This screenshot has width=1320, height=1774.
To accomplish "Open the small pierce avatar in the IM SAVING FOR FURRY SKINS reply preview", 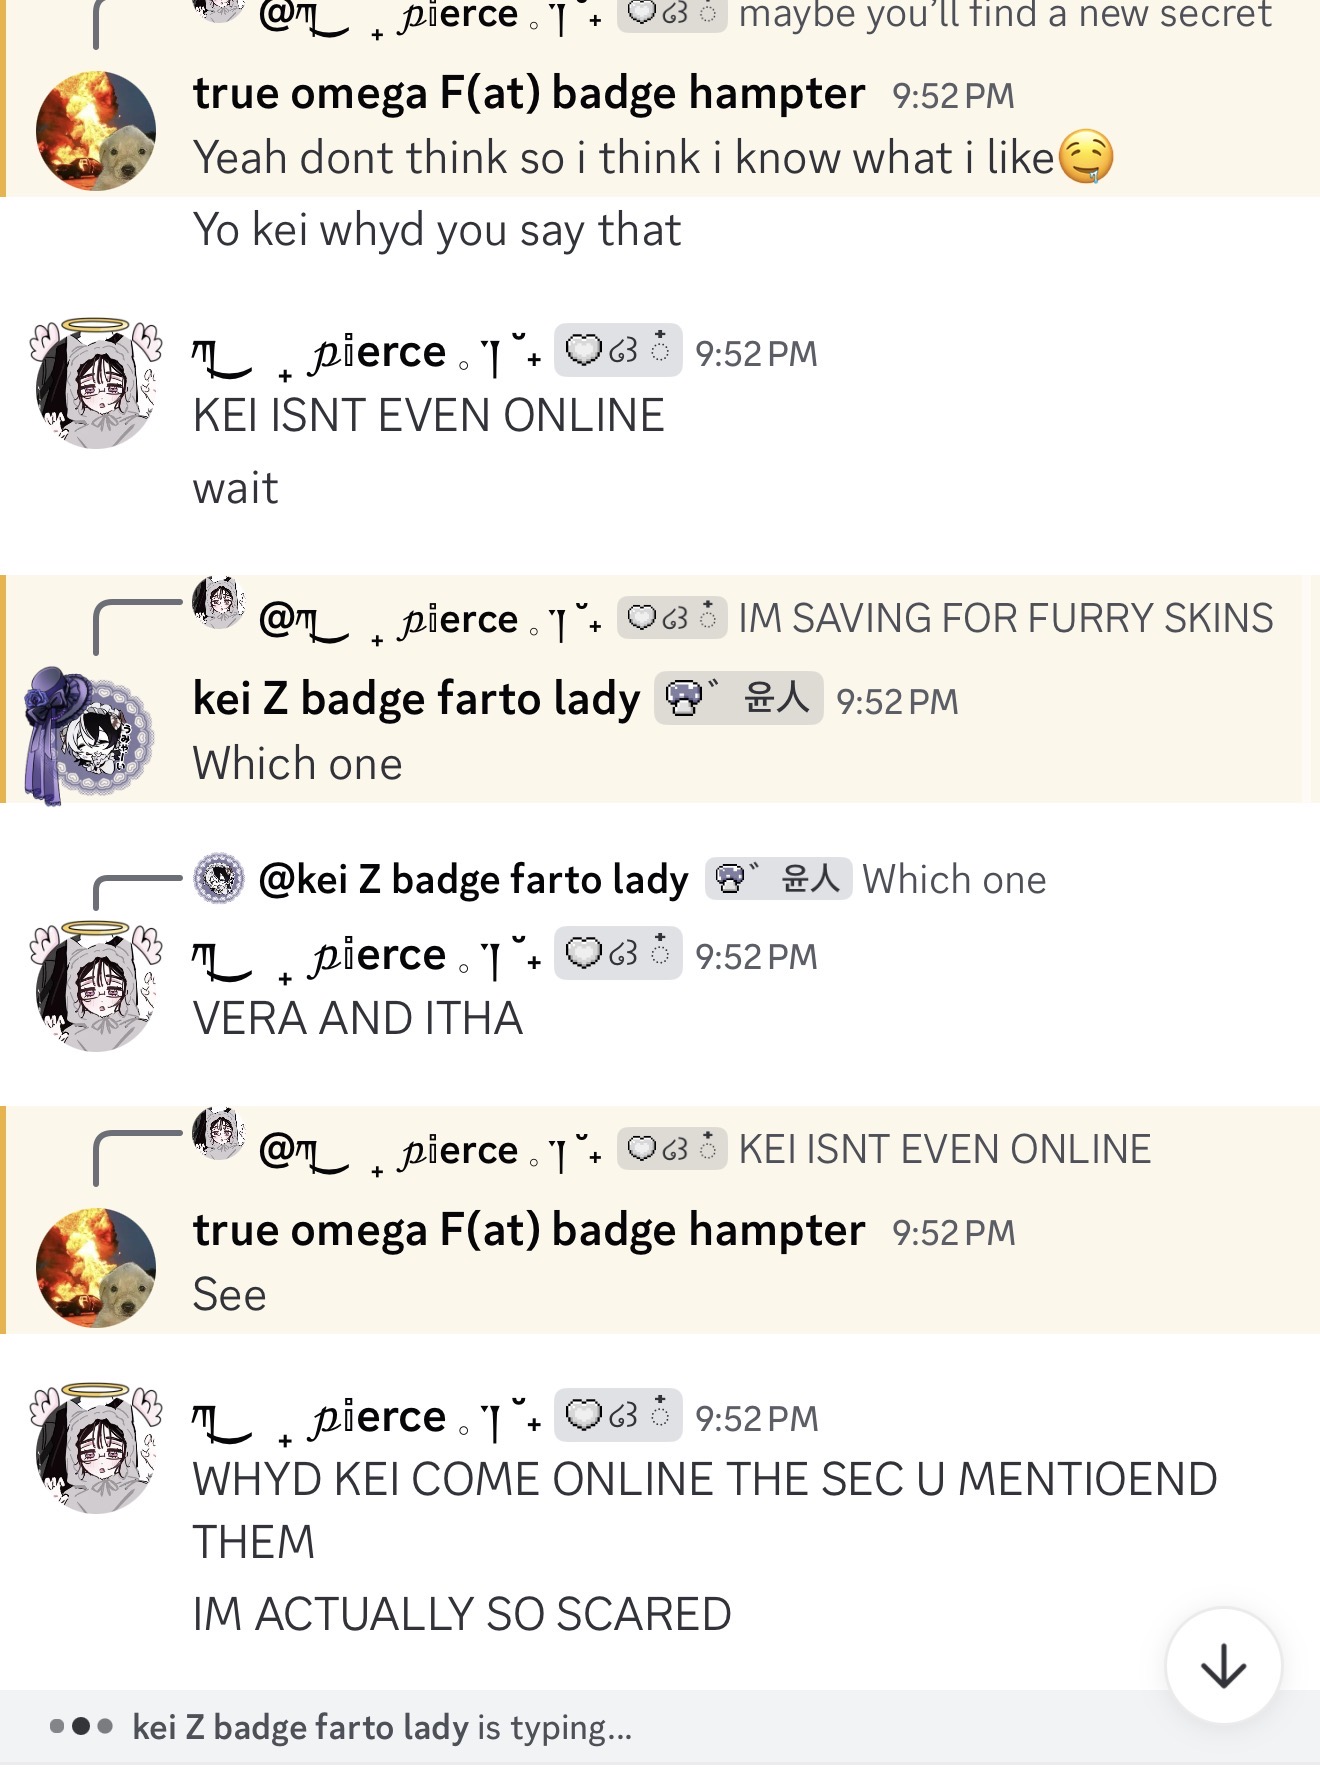I will 219,603.
